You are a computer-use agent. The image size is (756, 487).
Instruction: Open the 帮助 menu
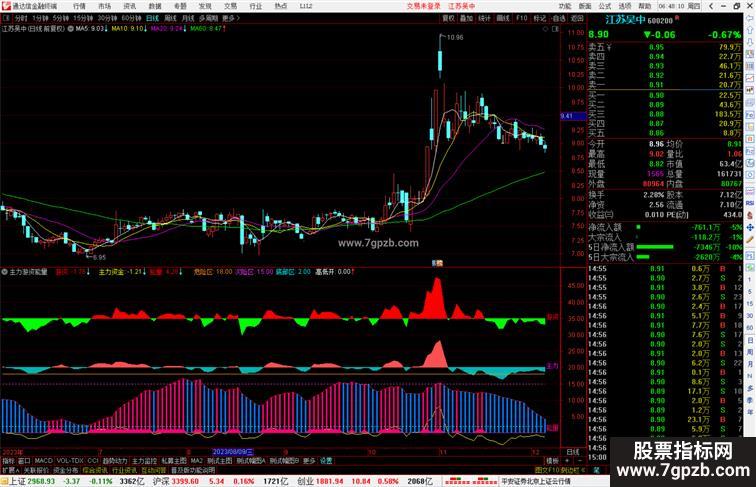(645, 6)
